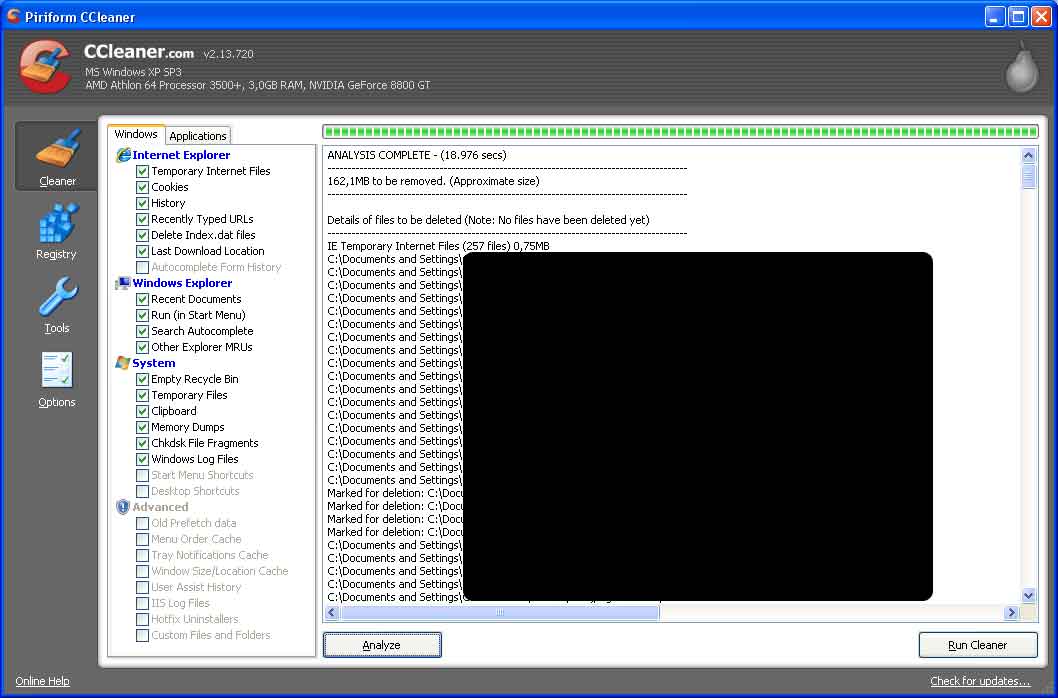Screen dimensions: 1058x698
Task: Click the CCleaner logo in header
Action: 45,66
